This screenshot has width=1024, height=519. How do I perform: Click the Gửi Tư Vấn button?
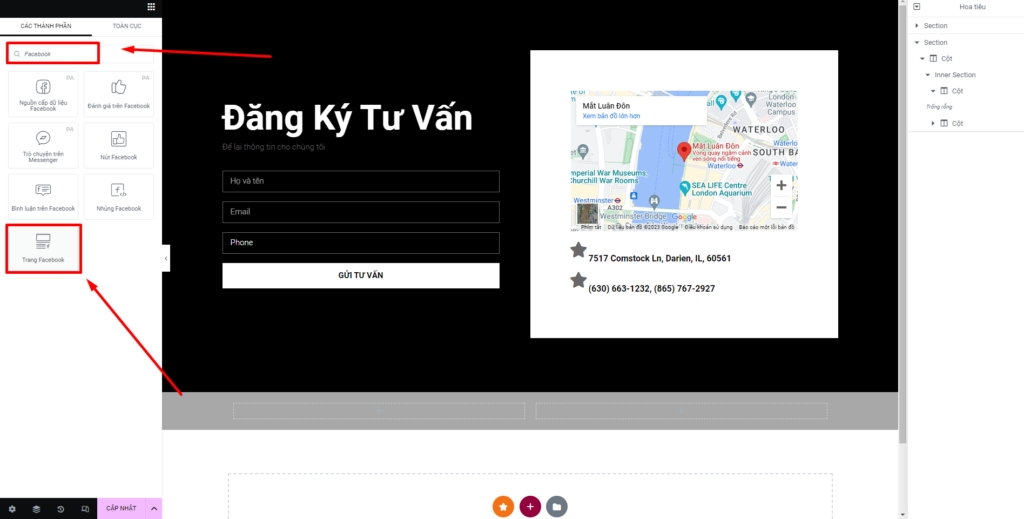(x=360, y=275)
